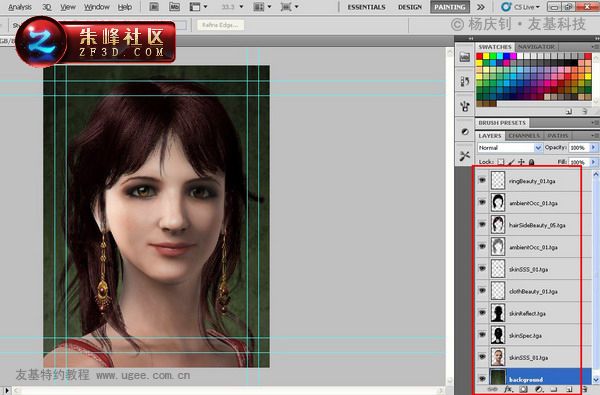The image size is (600, 395).
Task: Hide the background layer
Action: click(x=482, y=379)
